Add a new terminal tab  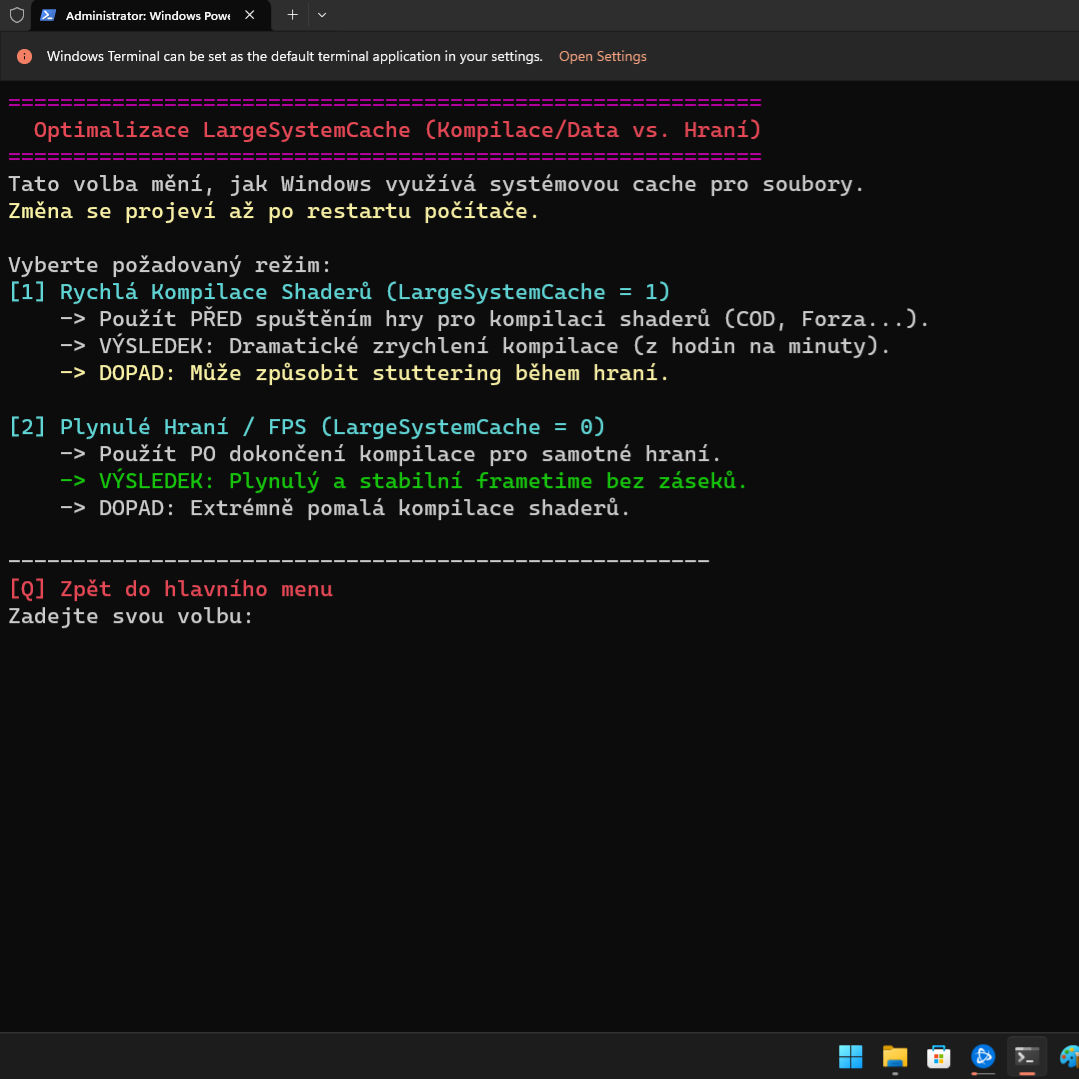point(292,15)
